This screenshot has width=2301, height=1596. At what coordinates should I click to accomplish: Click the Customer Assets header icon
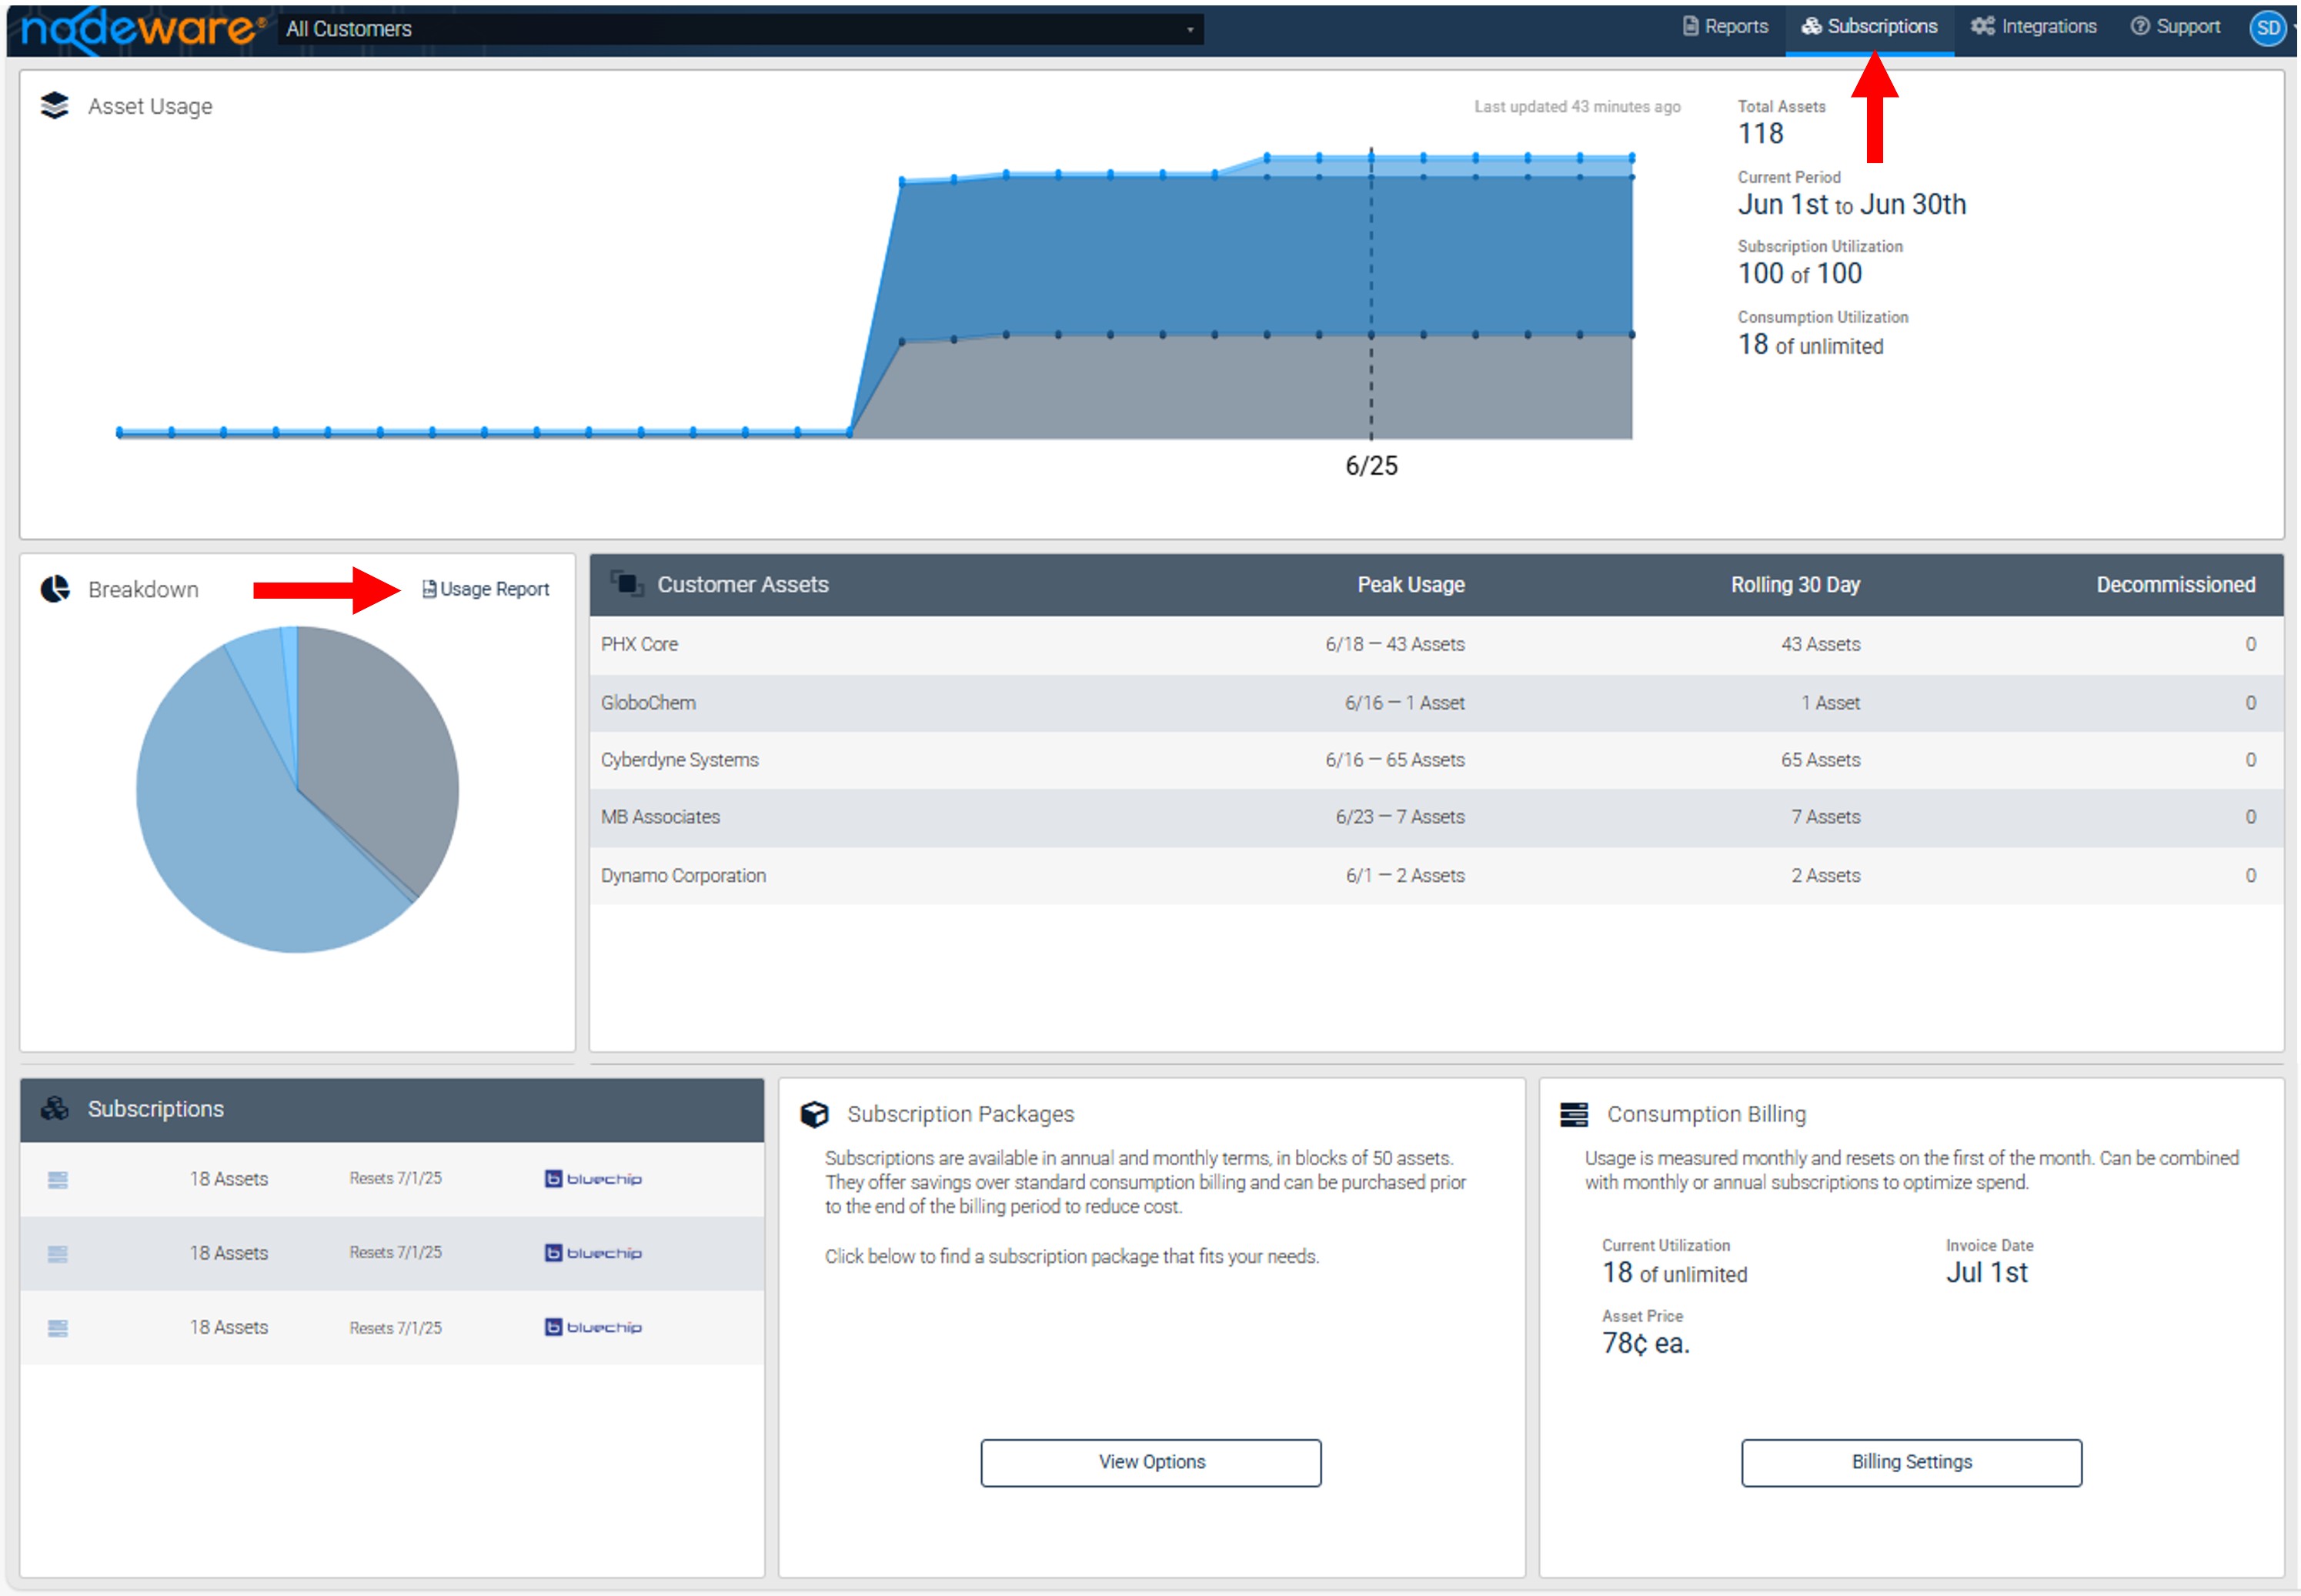627,583
